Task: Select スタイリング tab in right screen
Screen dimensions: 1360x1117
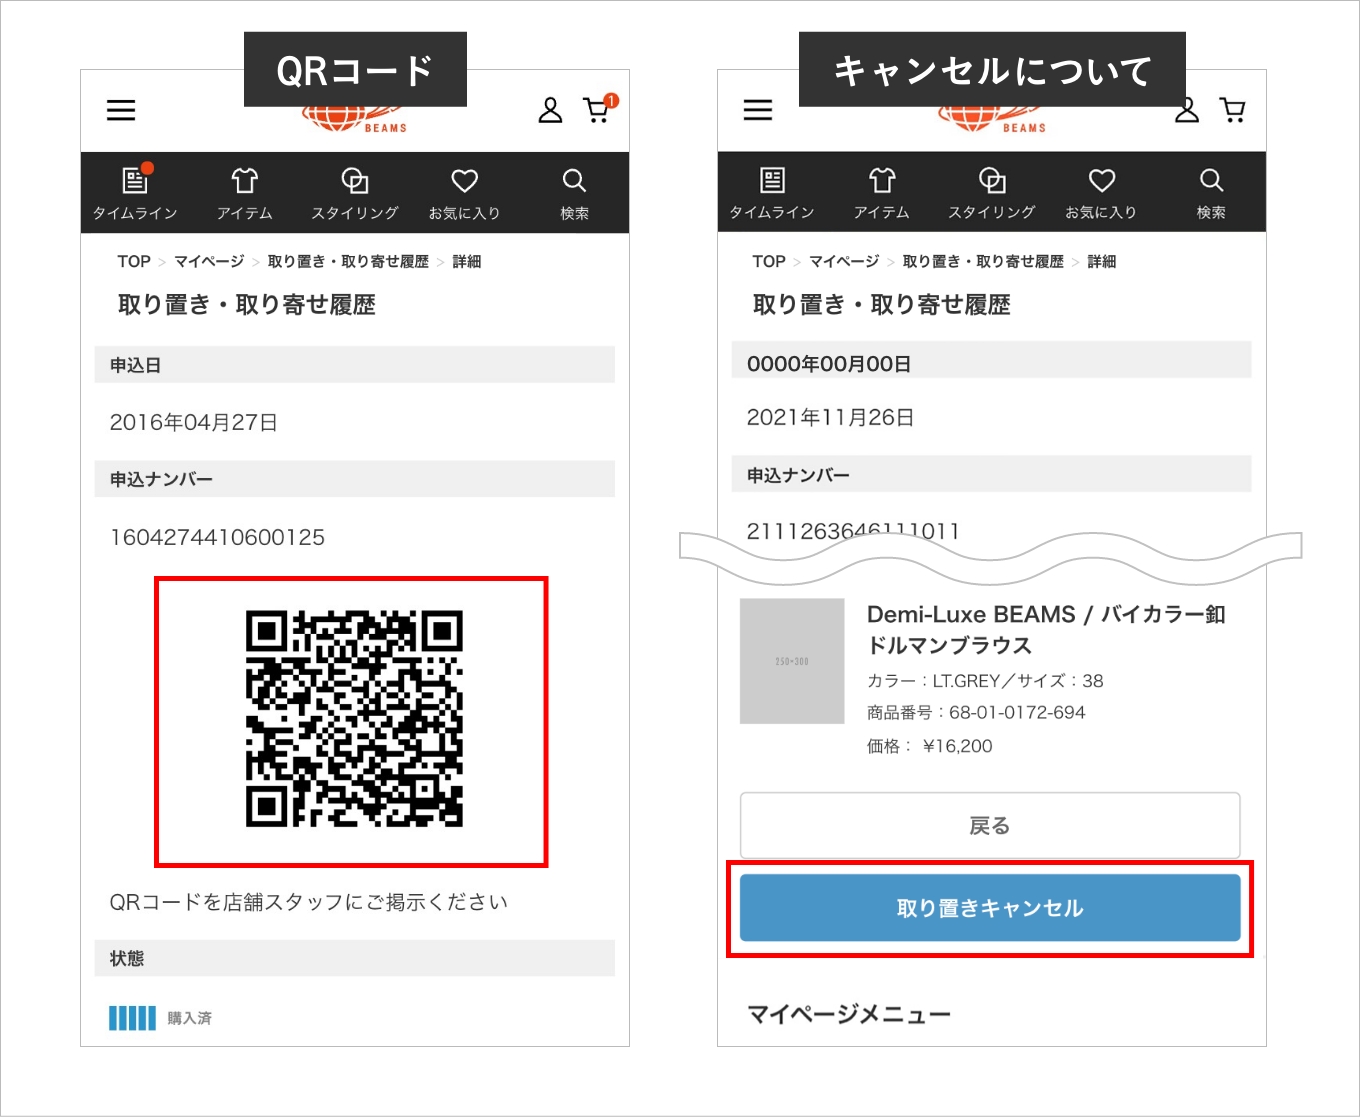Action: click(x=992, y=192)
